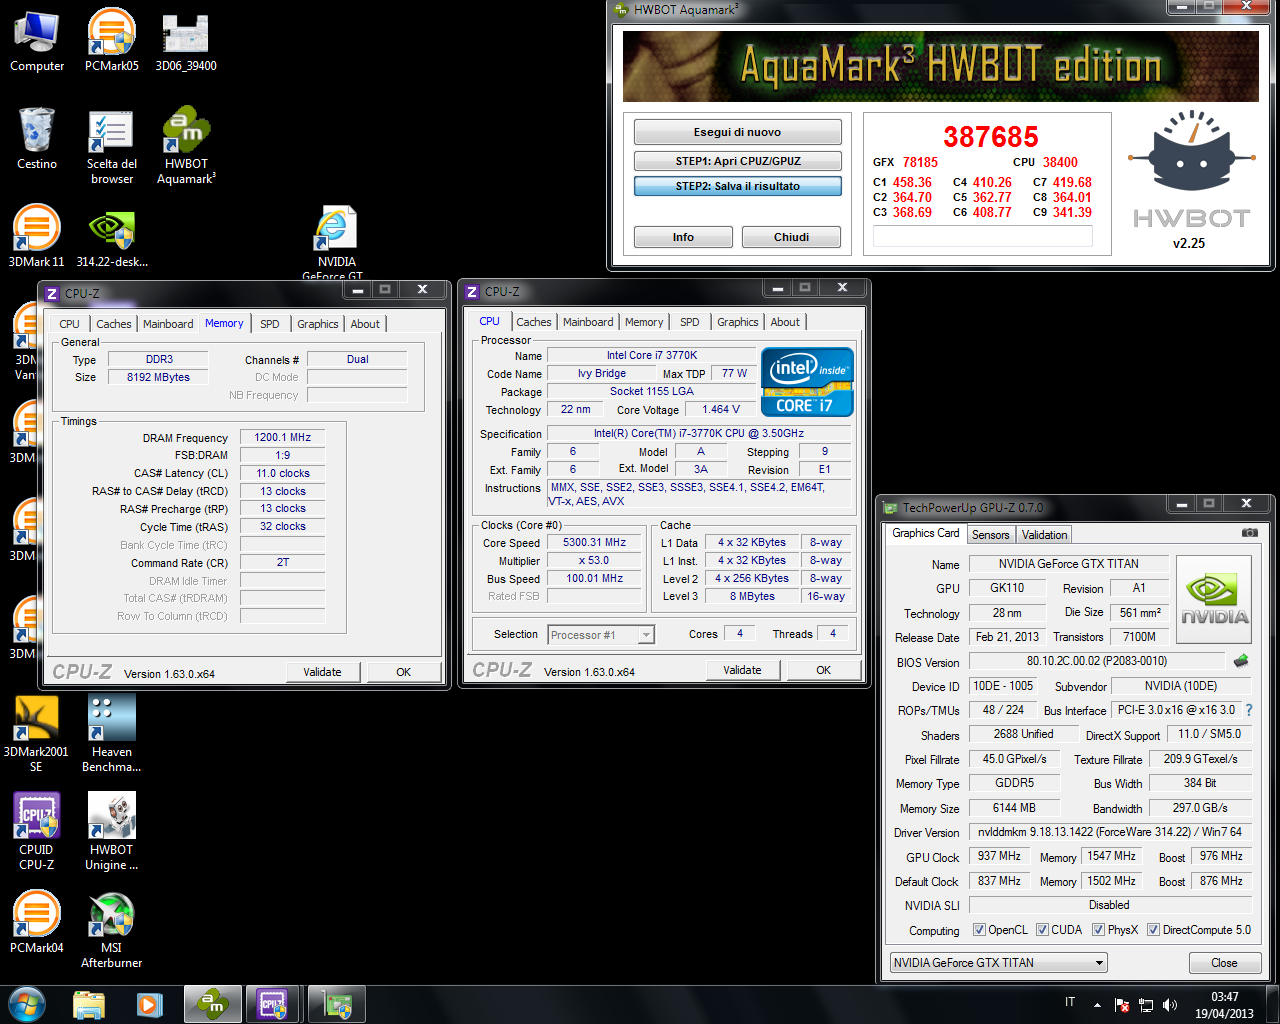This screenshot has width=1280, height=1024.
Task: Open Heaven Benchmark desktop shortcut
Action: [x=111, y=734]
